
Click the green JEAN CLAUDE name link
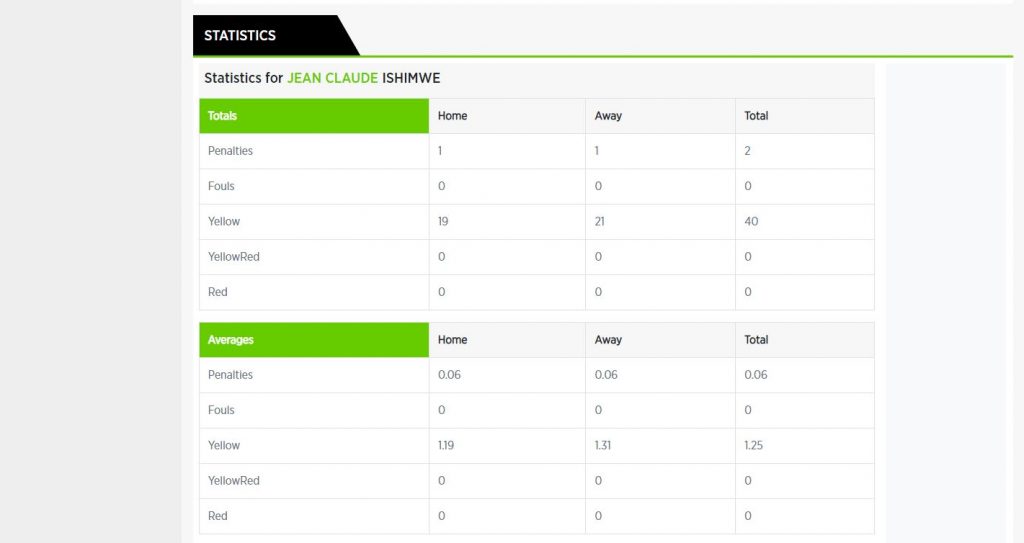click(x=332, y=77)
